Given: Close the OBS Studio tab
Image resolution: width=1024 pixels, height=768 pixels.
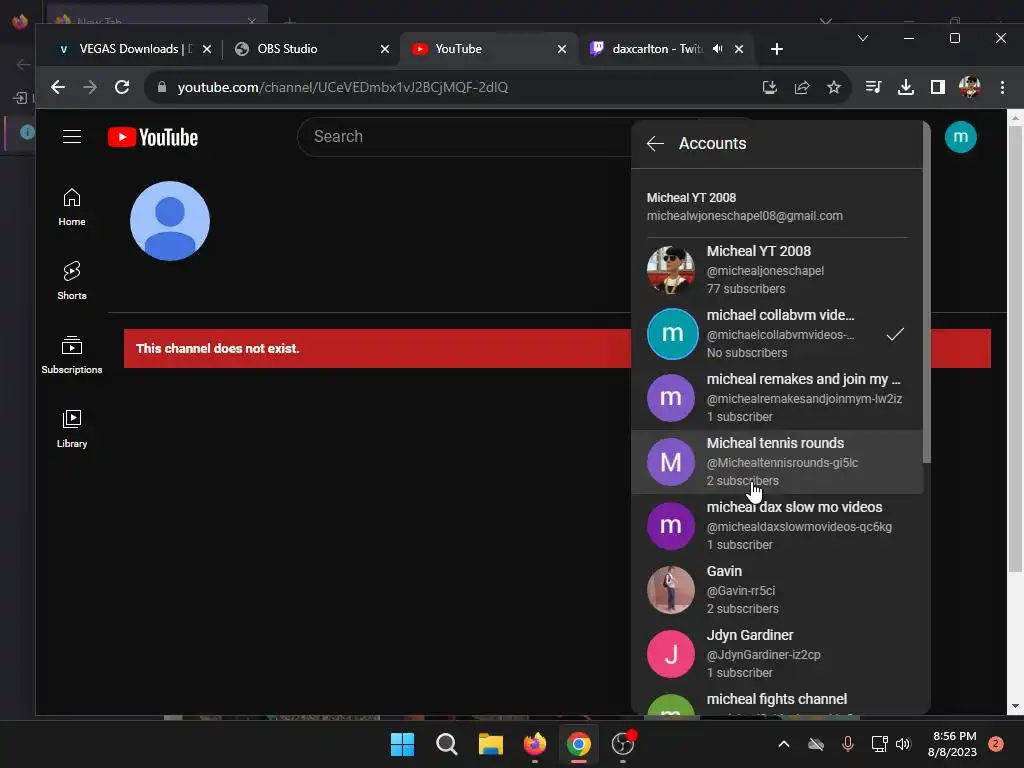Looking at the screenshot, I should pyautogui.click(x=385, y=49).
